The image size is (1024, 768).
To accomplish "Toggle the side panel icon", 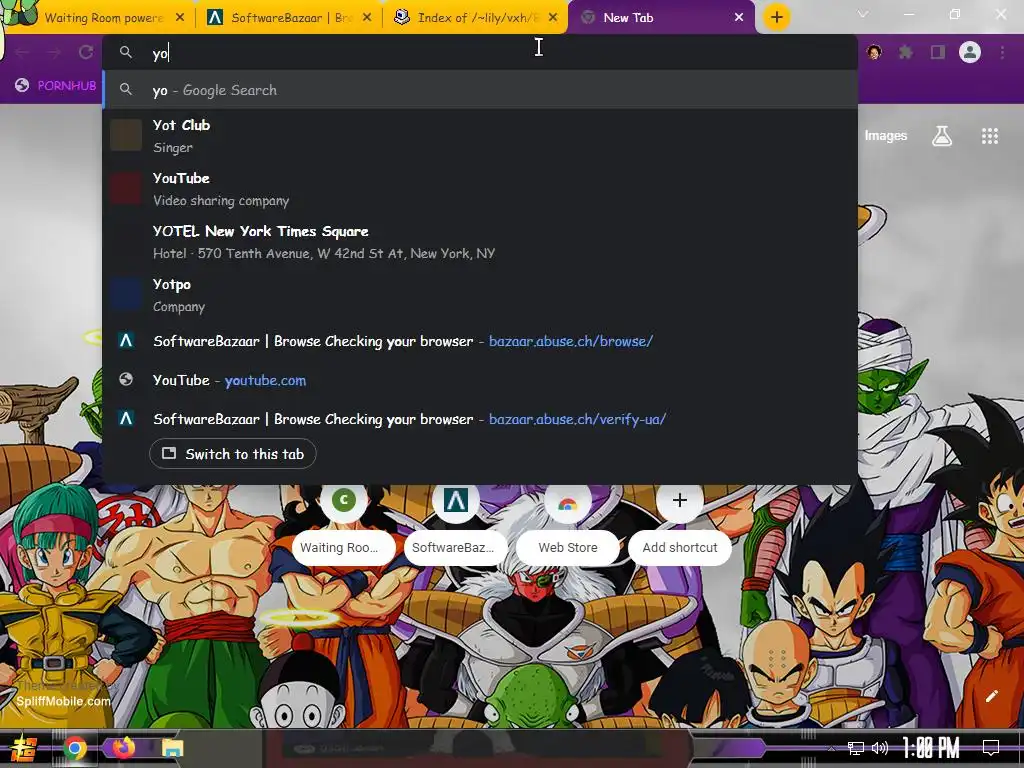I will pos(938,52).
